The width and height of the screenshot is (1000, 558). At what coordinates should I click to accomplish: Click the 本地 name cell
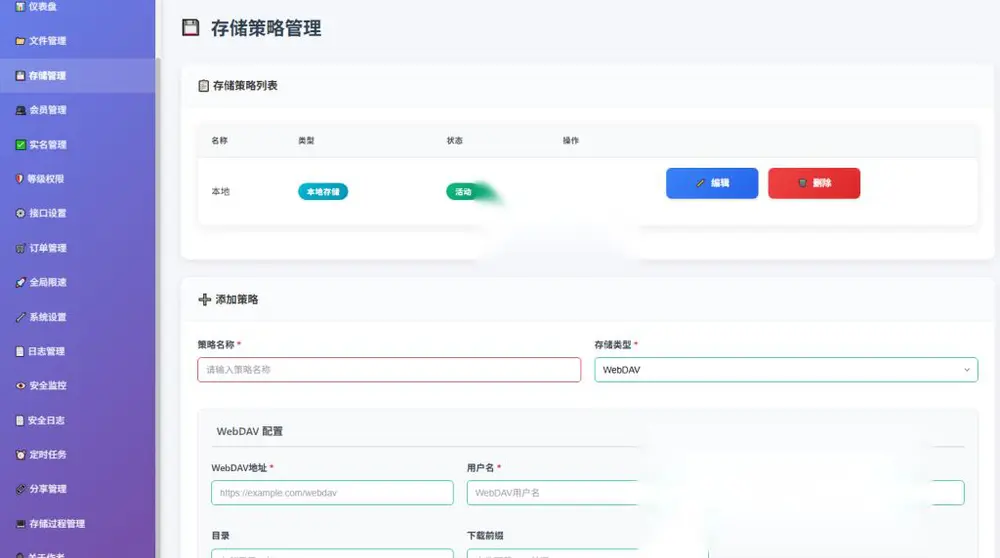coord(221,191)
